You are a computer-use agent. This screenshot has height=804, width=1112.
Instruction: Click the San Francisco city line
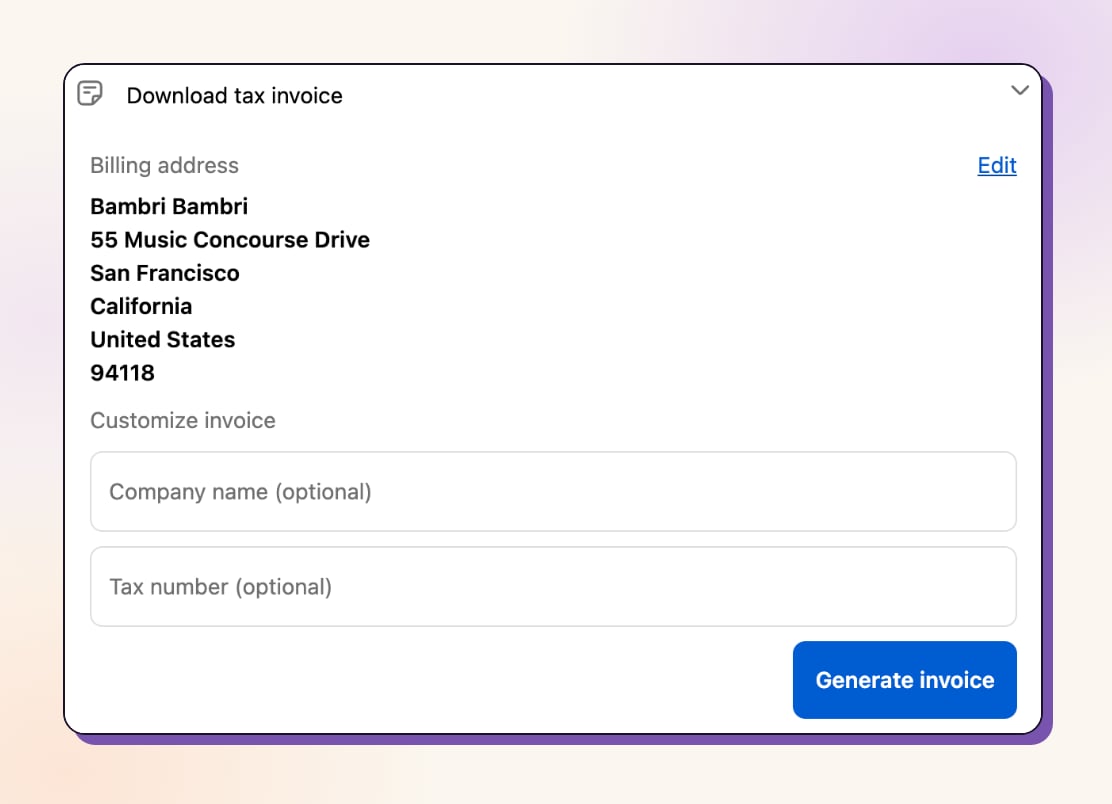[x=165, y=273]
